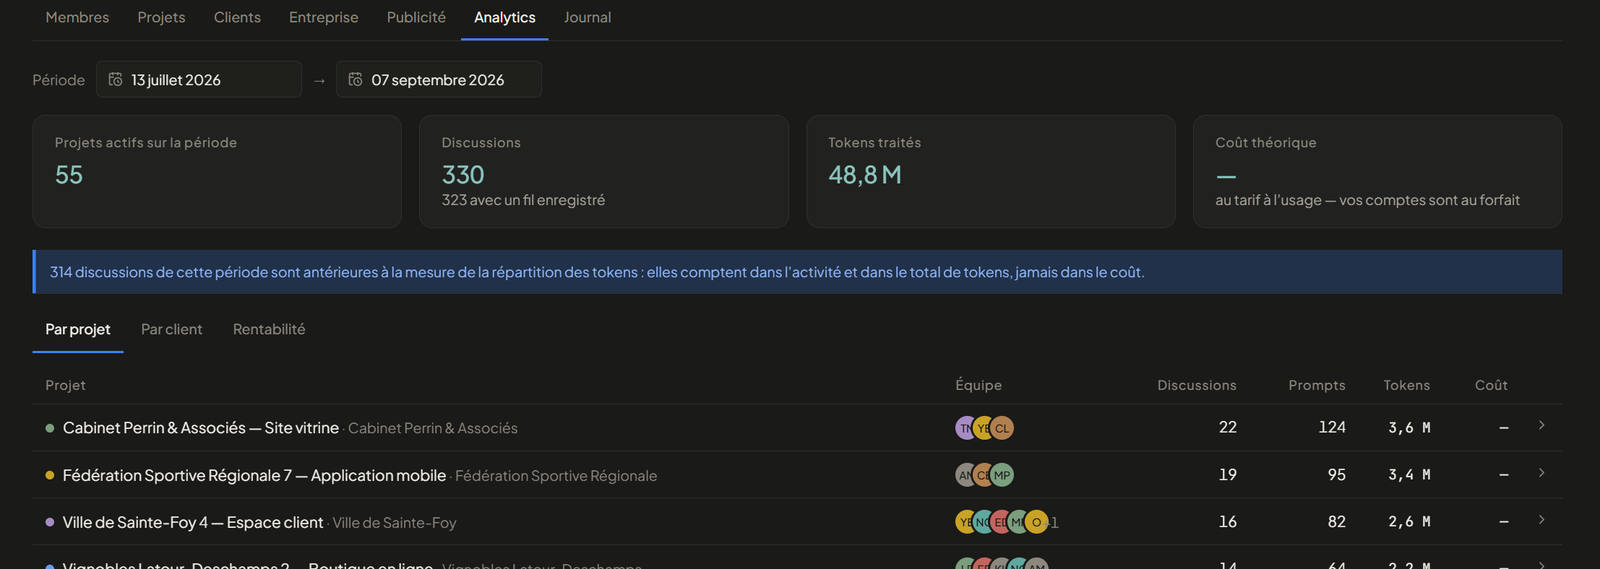Click the O avatar in the Ville de Sainte-Foy row

tap(1037, 522)
